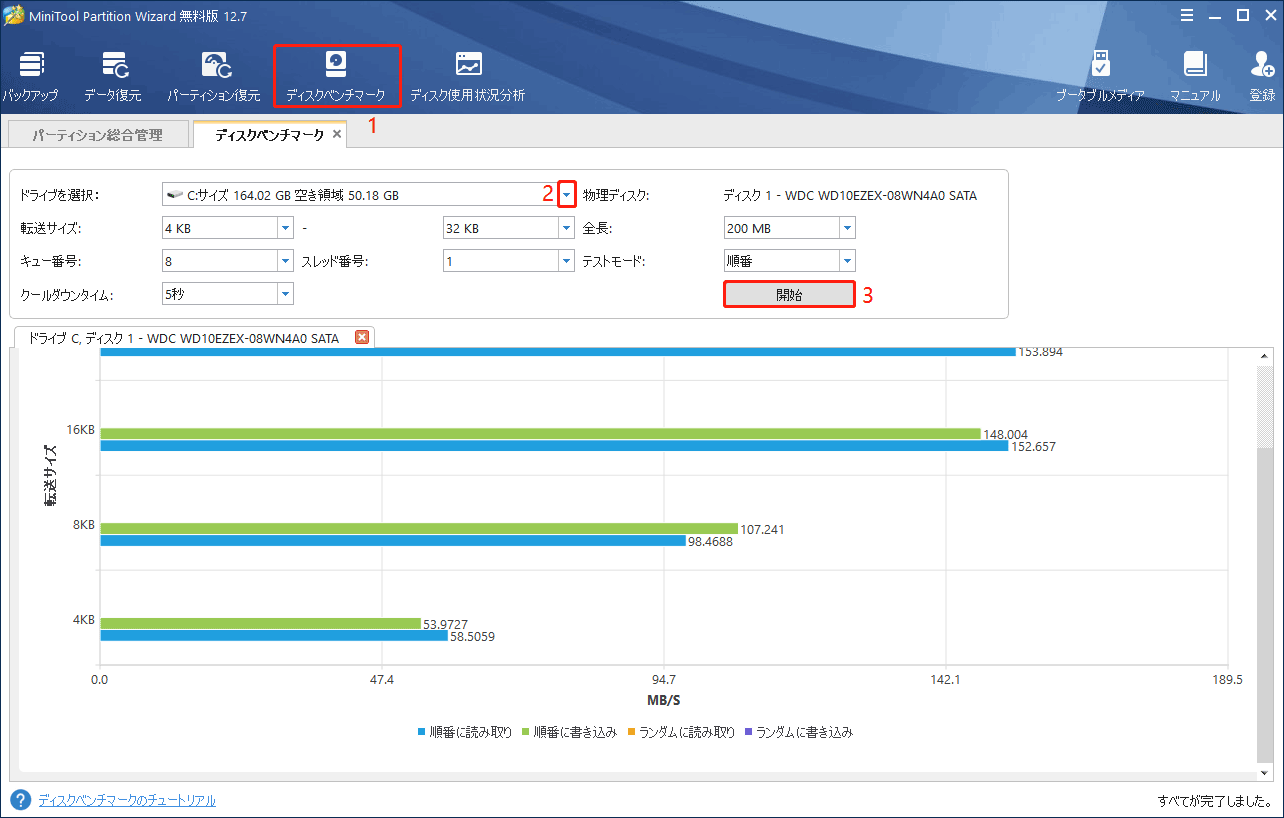
Task: Expand the 全長 200 MB dropdown
Action: pos(847,228)
